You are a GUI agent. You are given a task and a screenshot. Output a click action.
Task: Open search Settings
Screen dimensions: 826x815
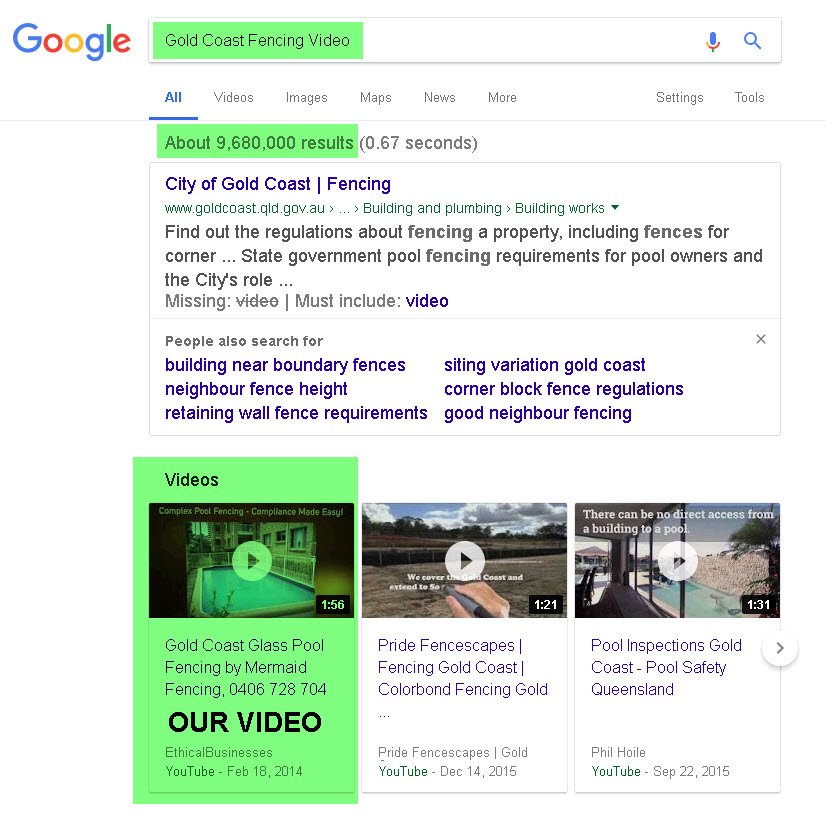click(680, 97)
